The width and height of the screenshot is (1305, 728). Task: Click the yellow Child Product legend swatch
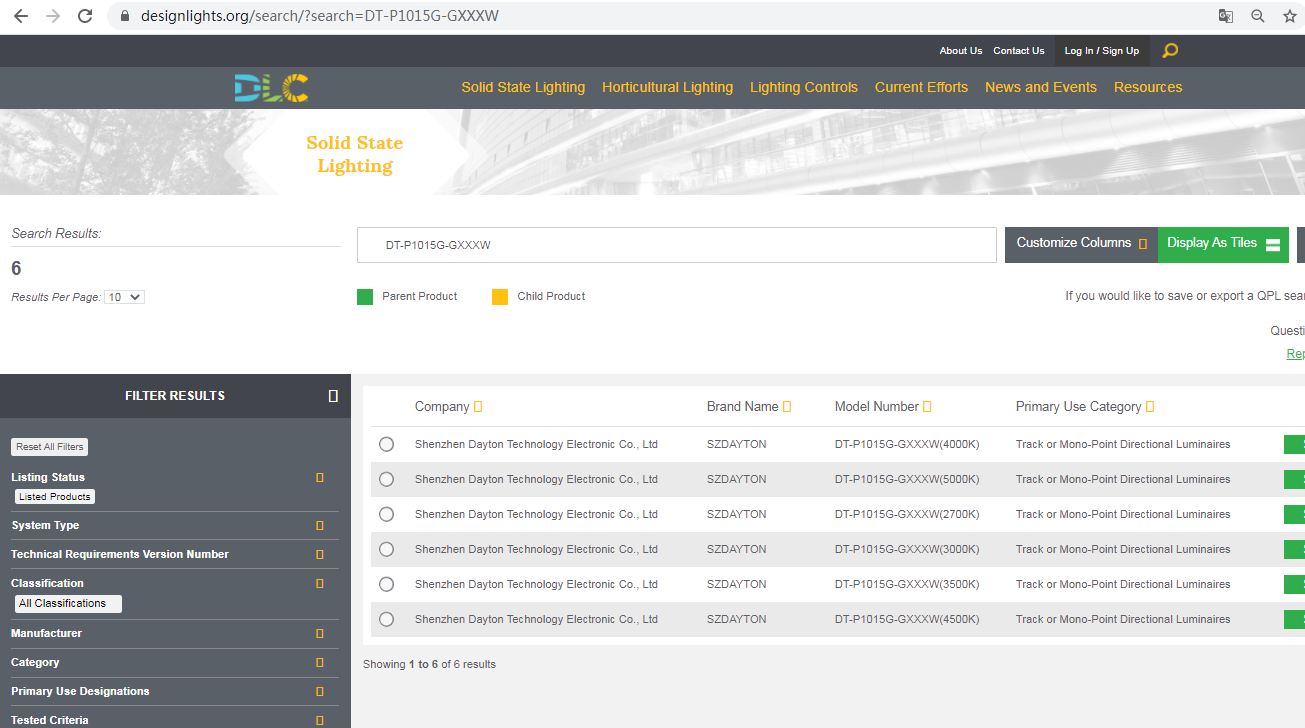500,297
